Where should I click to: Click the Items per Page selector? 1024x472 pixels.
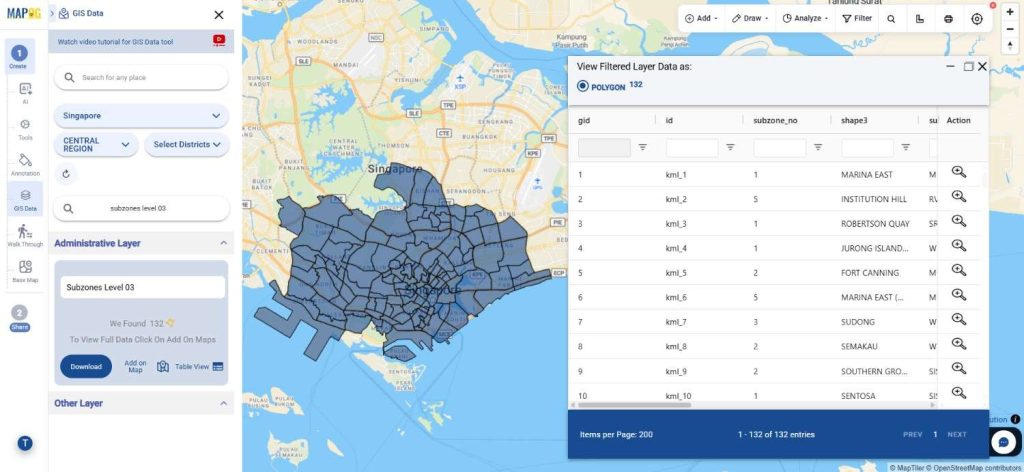(616, 435)
